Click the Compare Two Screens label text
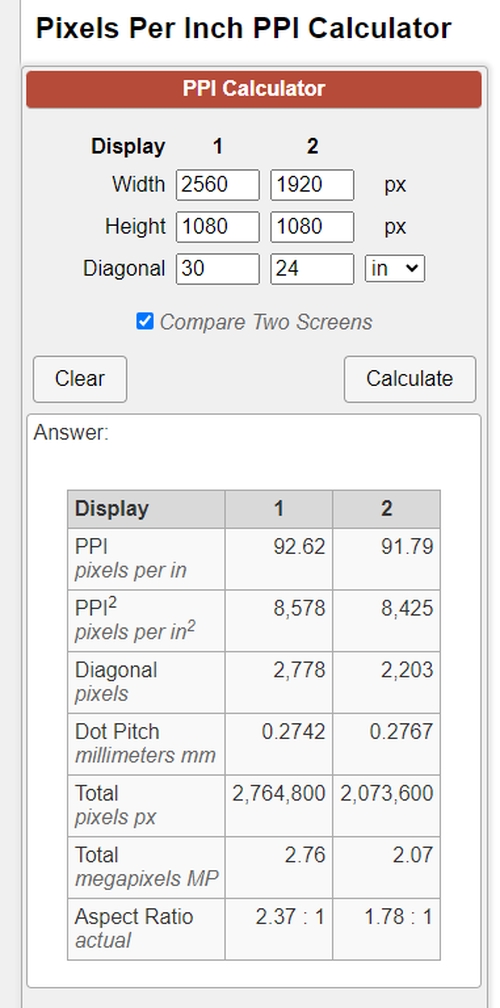Image resolution: width=500 pixels, height=1008 pixels. click(266, 322)
